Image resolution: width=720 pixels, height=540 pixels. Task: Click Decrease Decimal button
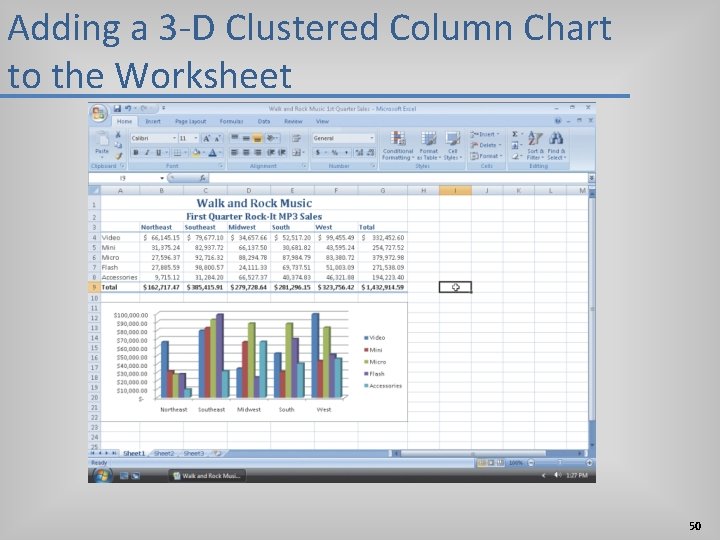[370, 152]
